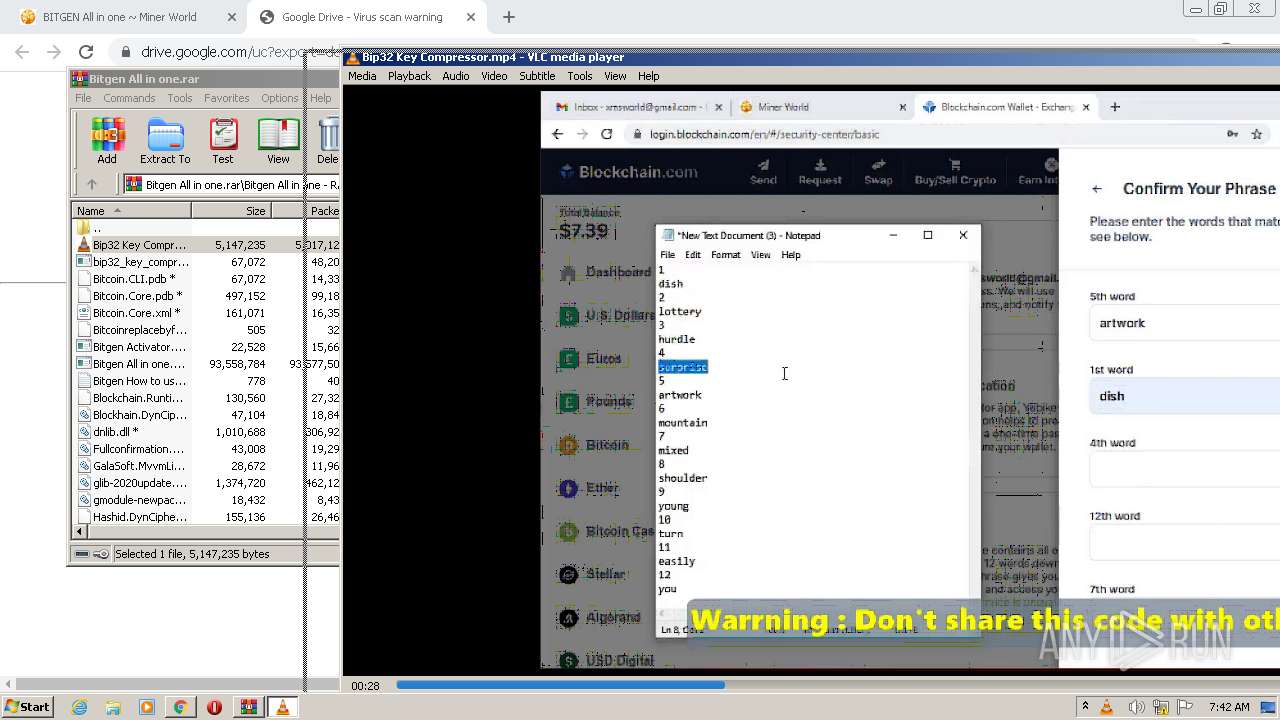Click WinRAR horizontal scrollbar left arrow
This screenshot has height=720, width=1280.
click(x=80, y=532)
